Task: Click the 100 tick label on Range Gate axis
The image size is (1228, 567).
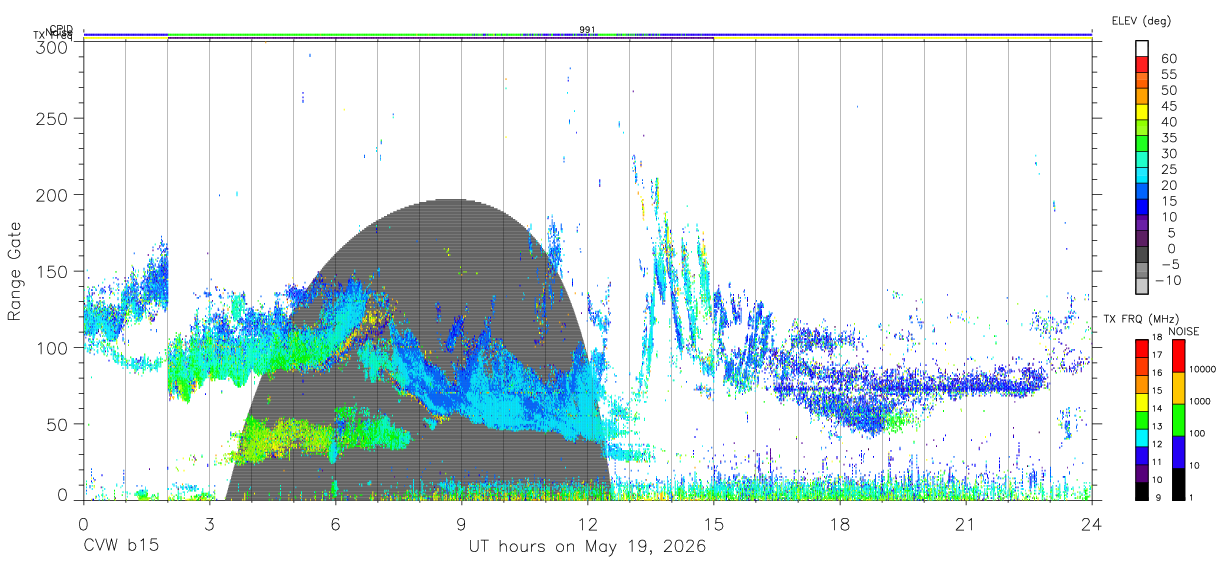Action: 53,347
